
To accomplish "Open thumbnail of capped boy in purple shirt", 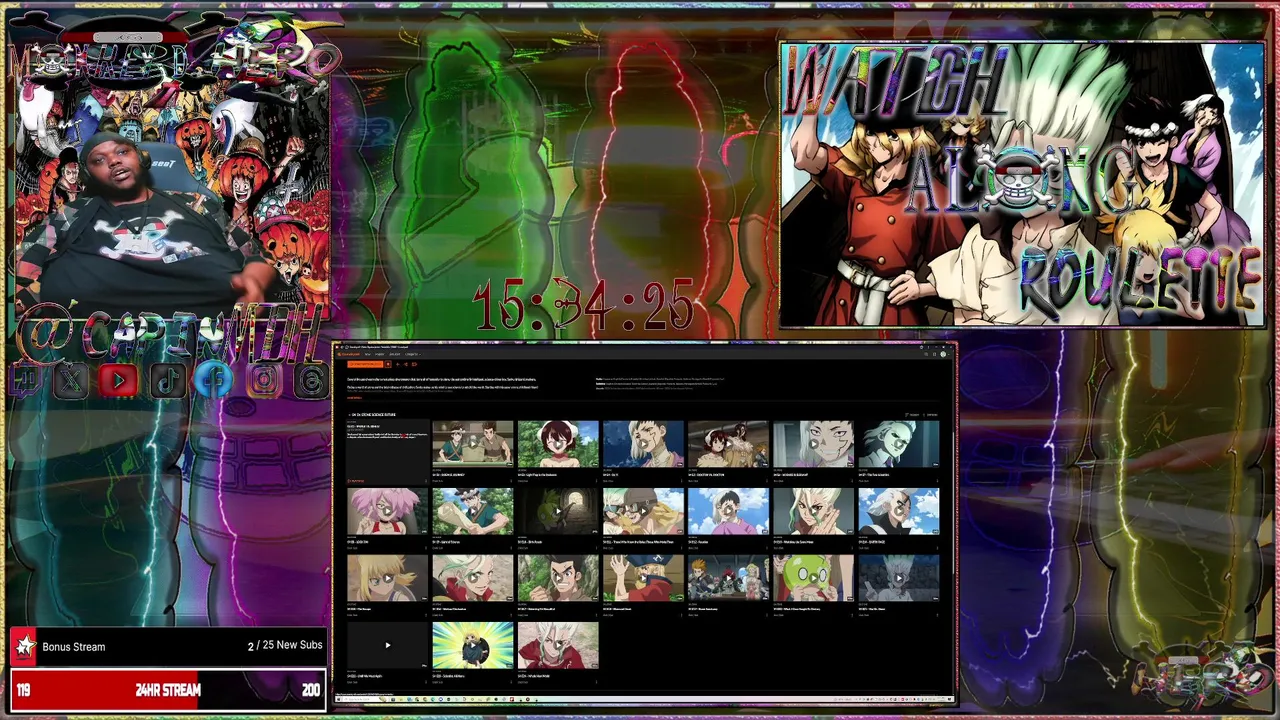I will (728, 511).
